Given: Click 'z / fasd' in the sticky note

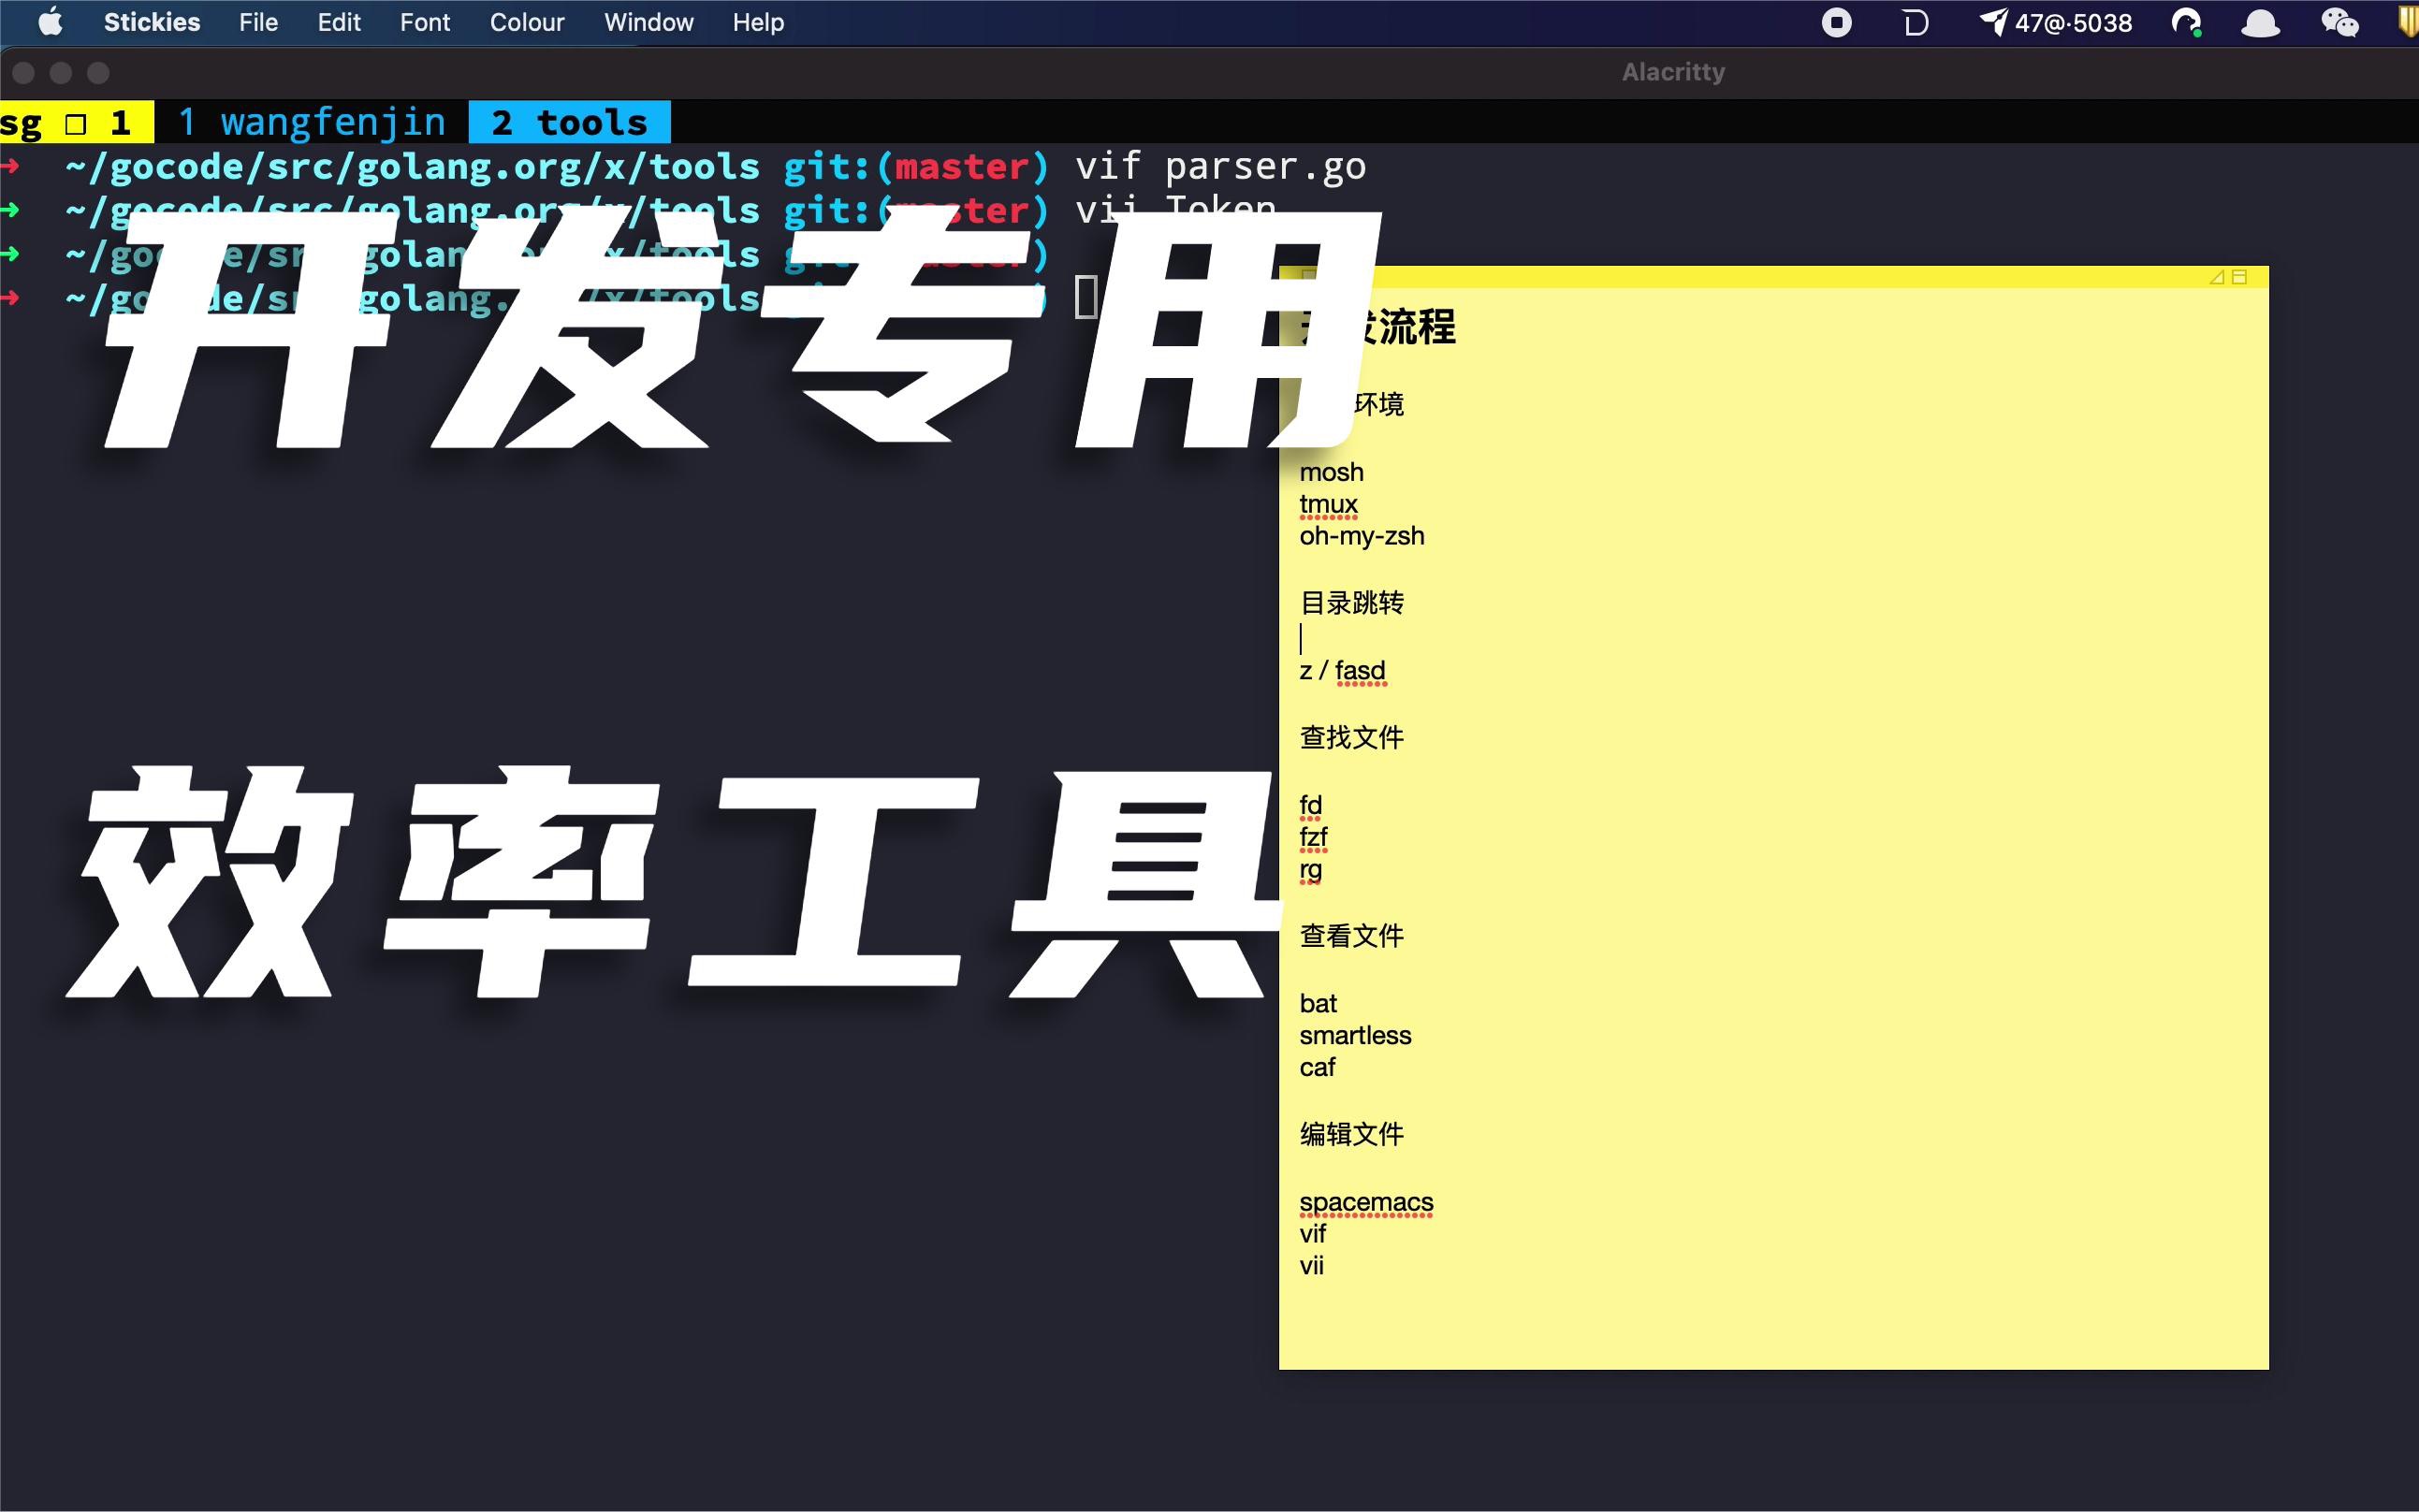Looking at the screenshot, I should [1342, 670].
